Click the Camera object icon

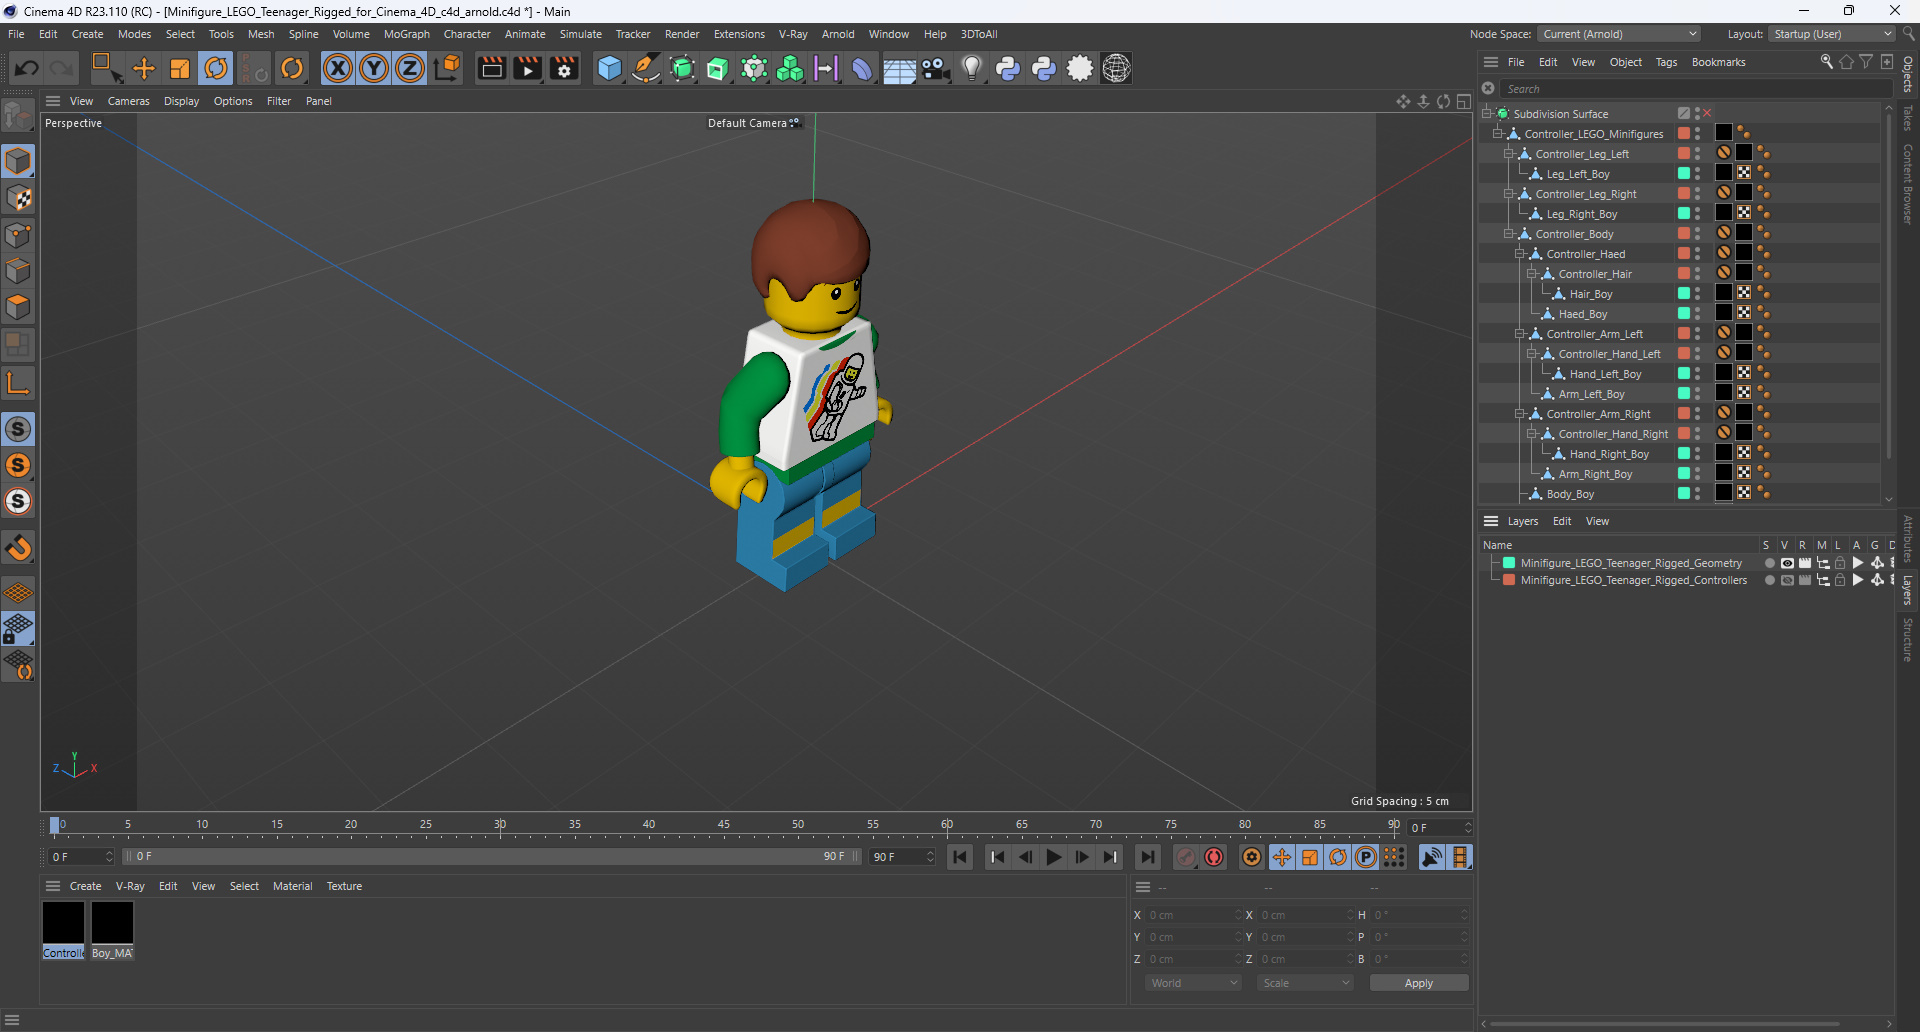(935, 69)
